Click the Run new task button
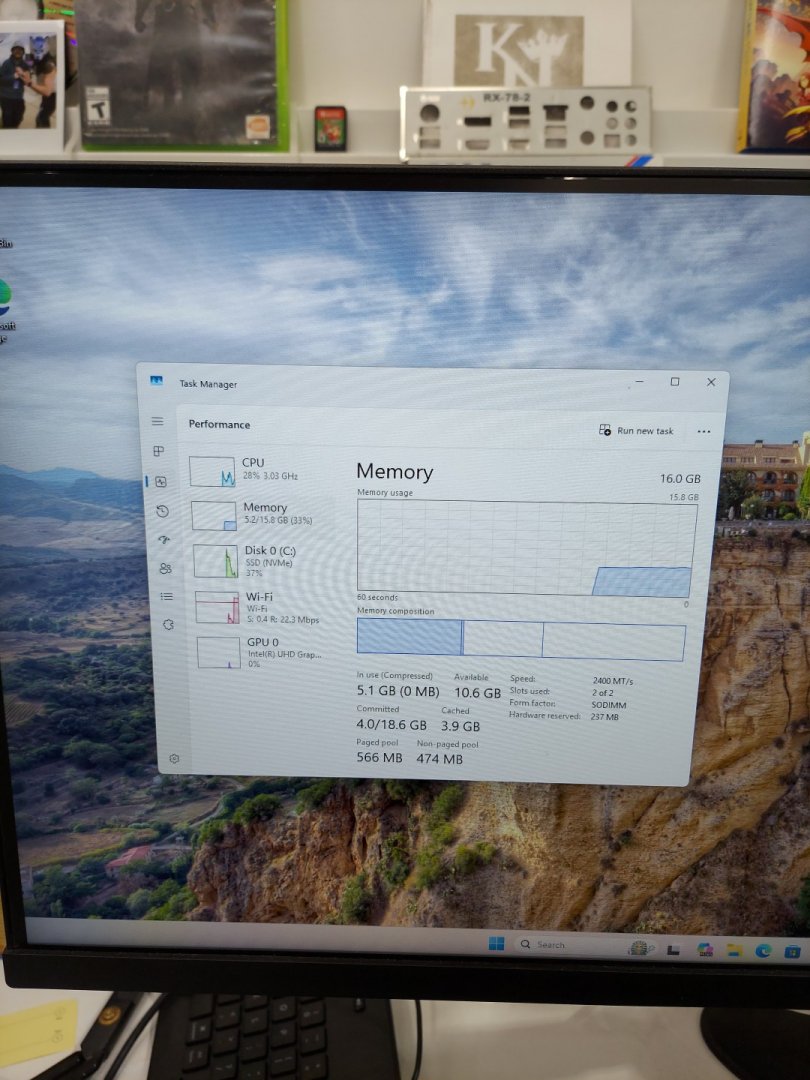This screenshot has width=810, height=1080. (x=636, y=431)
